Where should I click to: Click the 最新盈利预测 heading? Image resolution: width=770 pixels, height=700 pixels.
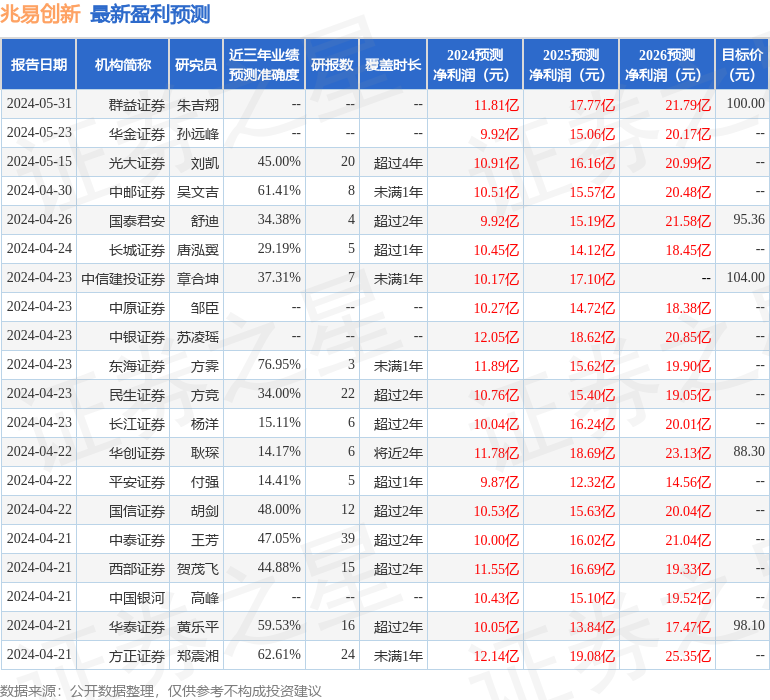pyautogui.click(x=150, y=14)
